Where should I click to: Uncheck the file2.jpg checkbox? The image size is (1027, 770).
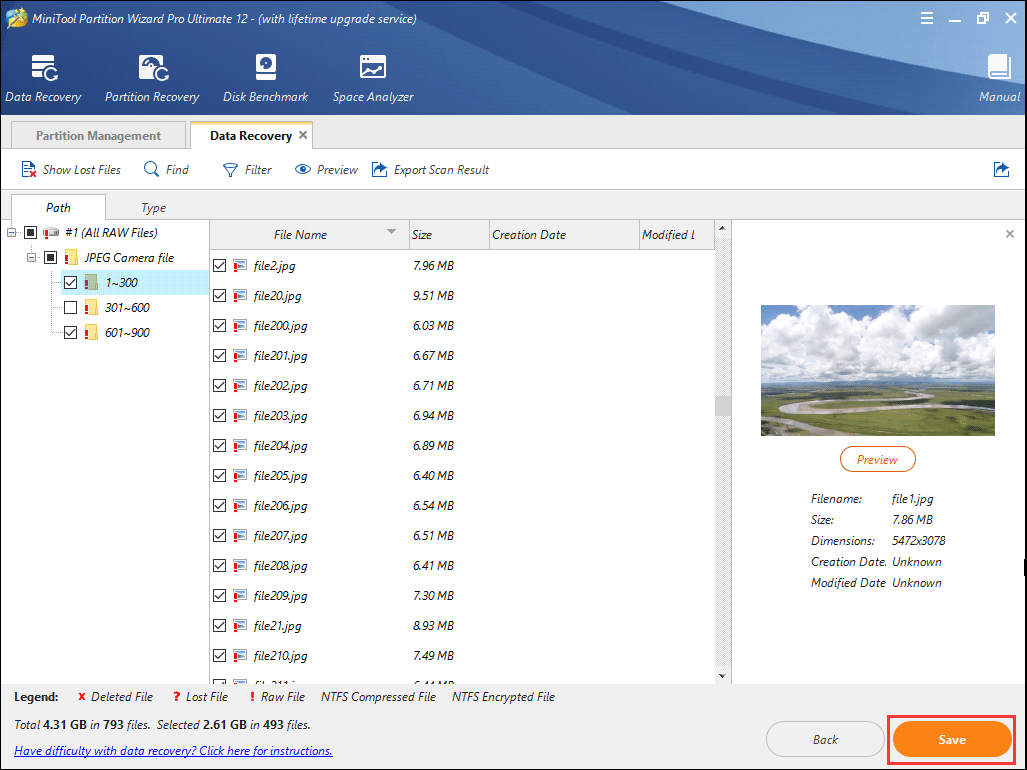point(220,266)
